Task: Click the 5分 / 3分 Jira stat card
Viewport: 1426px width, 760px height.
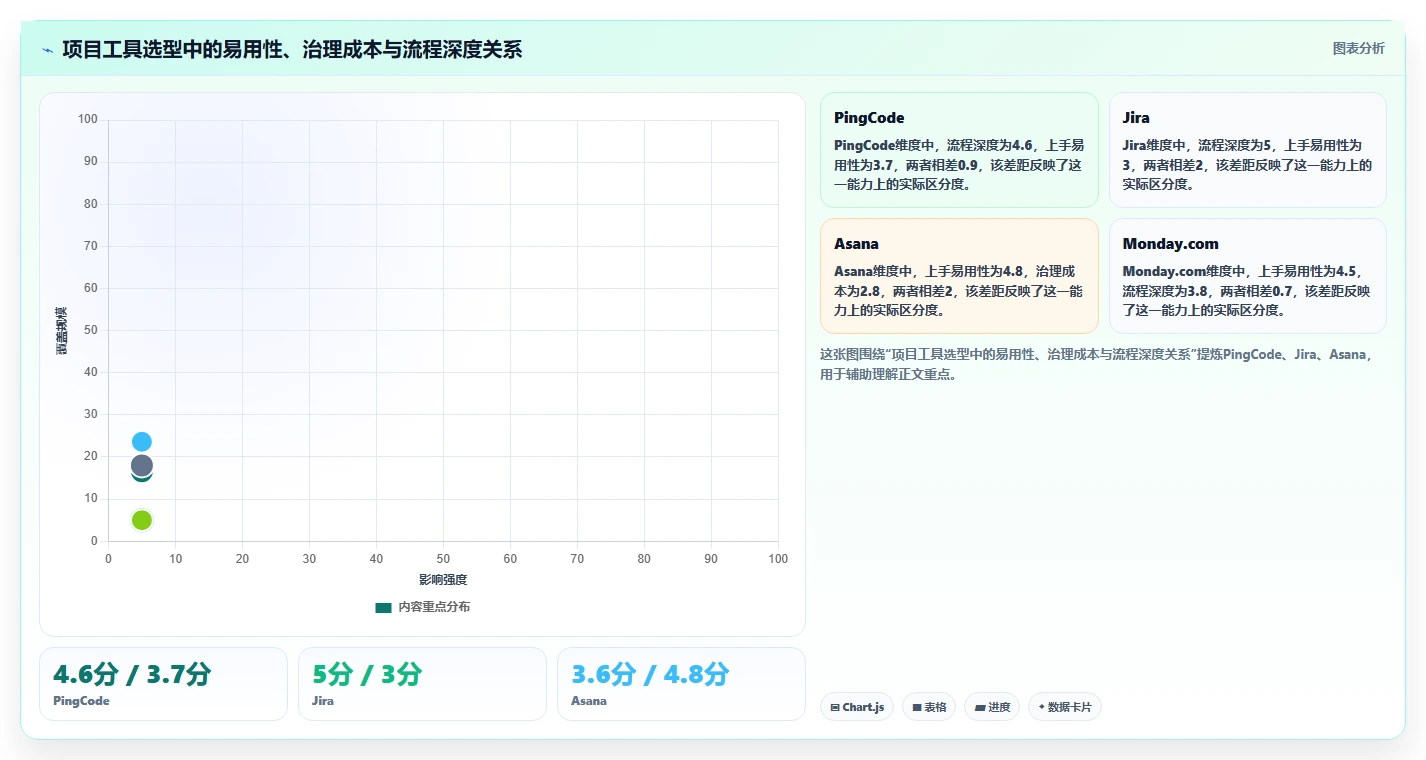Action: click(422, 684)
